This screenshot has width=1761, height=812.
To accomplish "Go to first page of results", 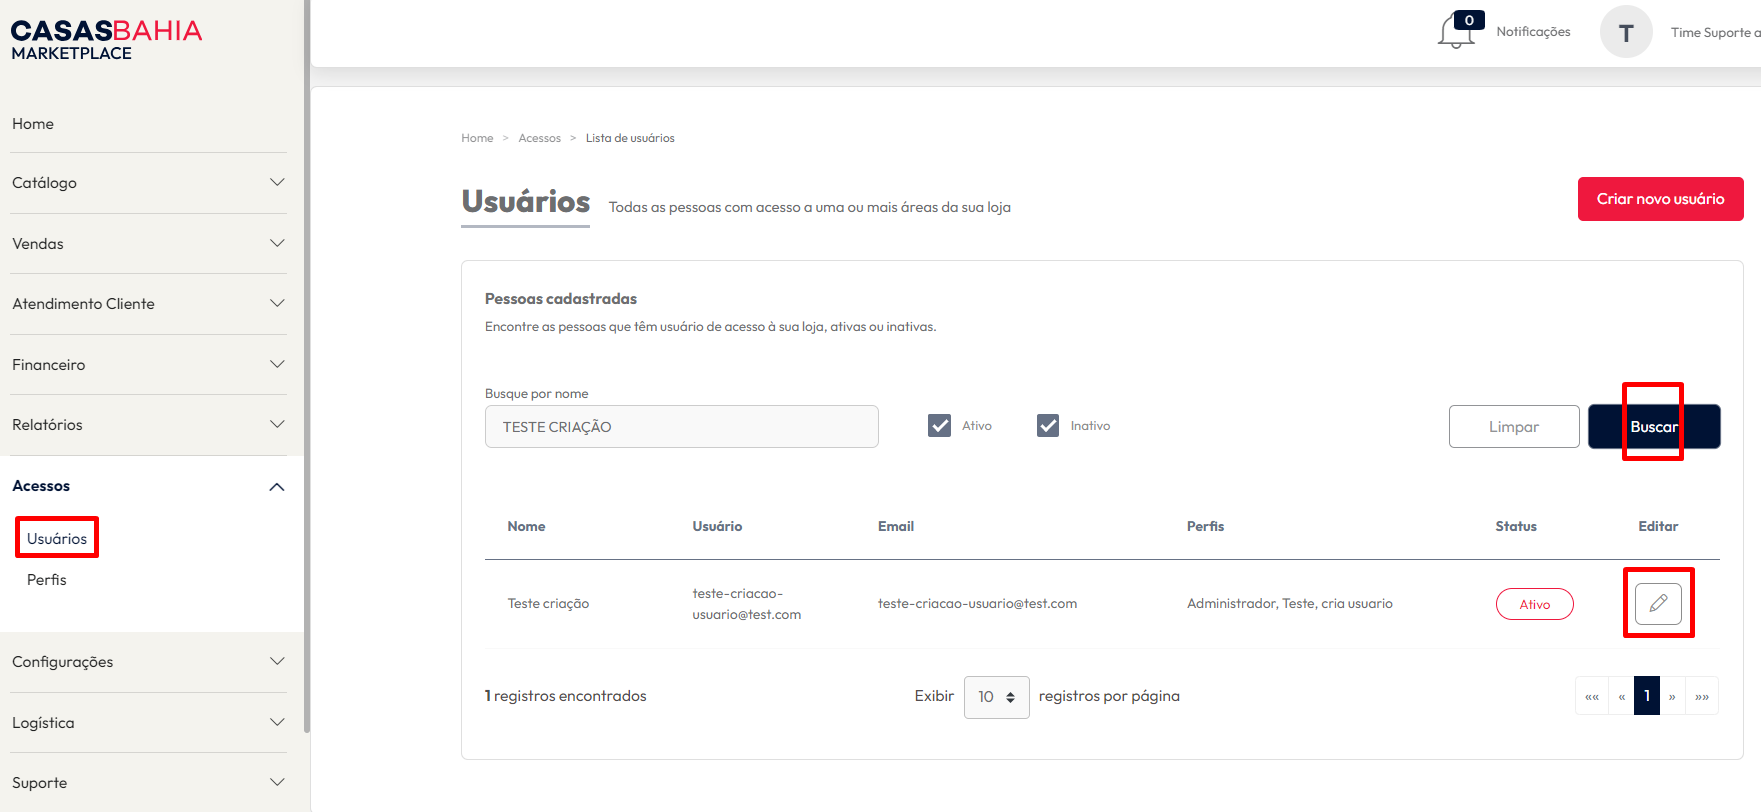I will pyautogui.click(x=1591, y=696).
